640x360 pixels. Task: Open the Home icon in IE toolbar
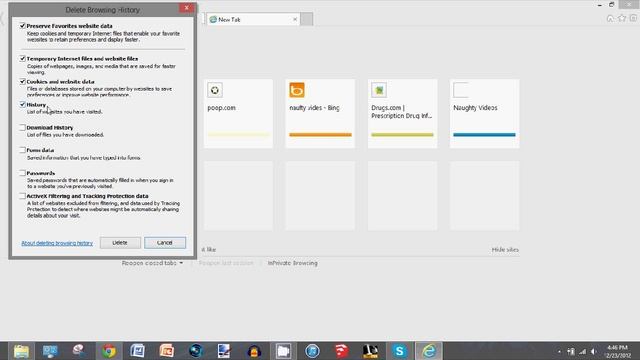[x=610, y=18]
